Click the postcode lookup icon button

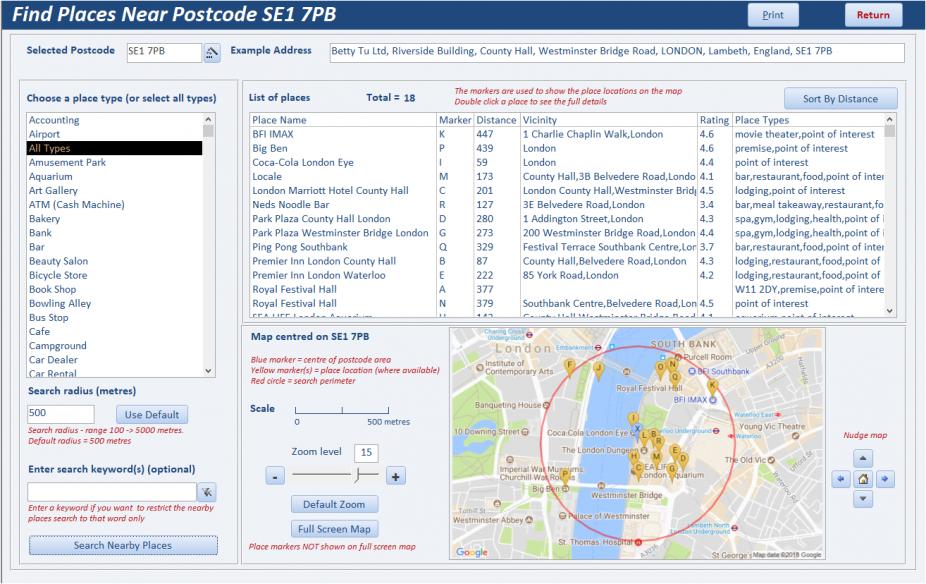coord(211,53)
